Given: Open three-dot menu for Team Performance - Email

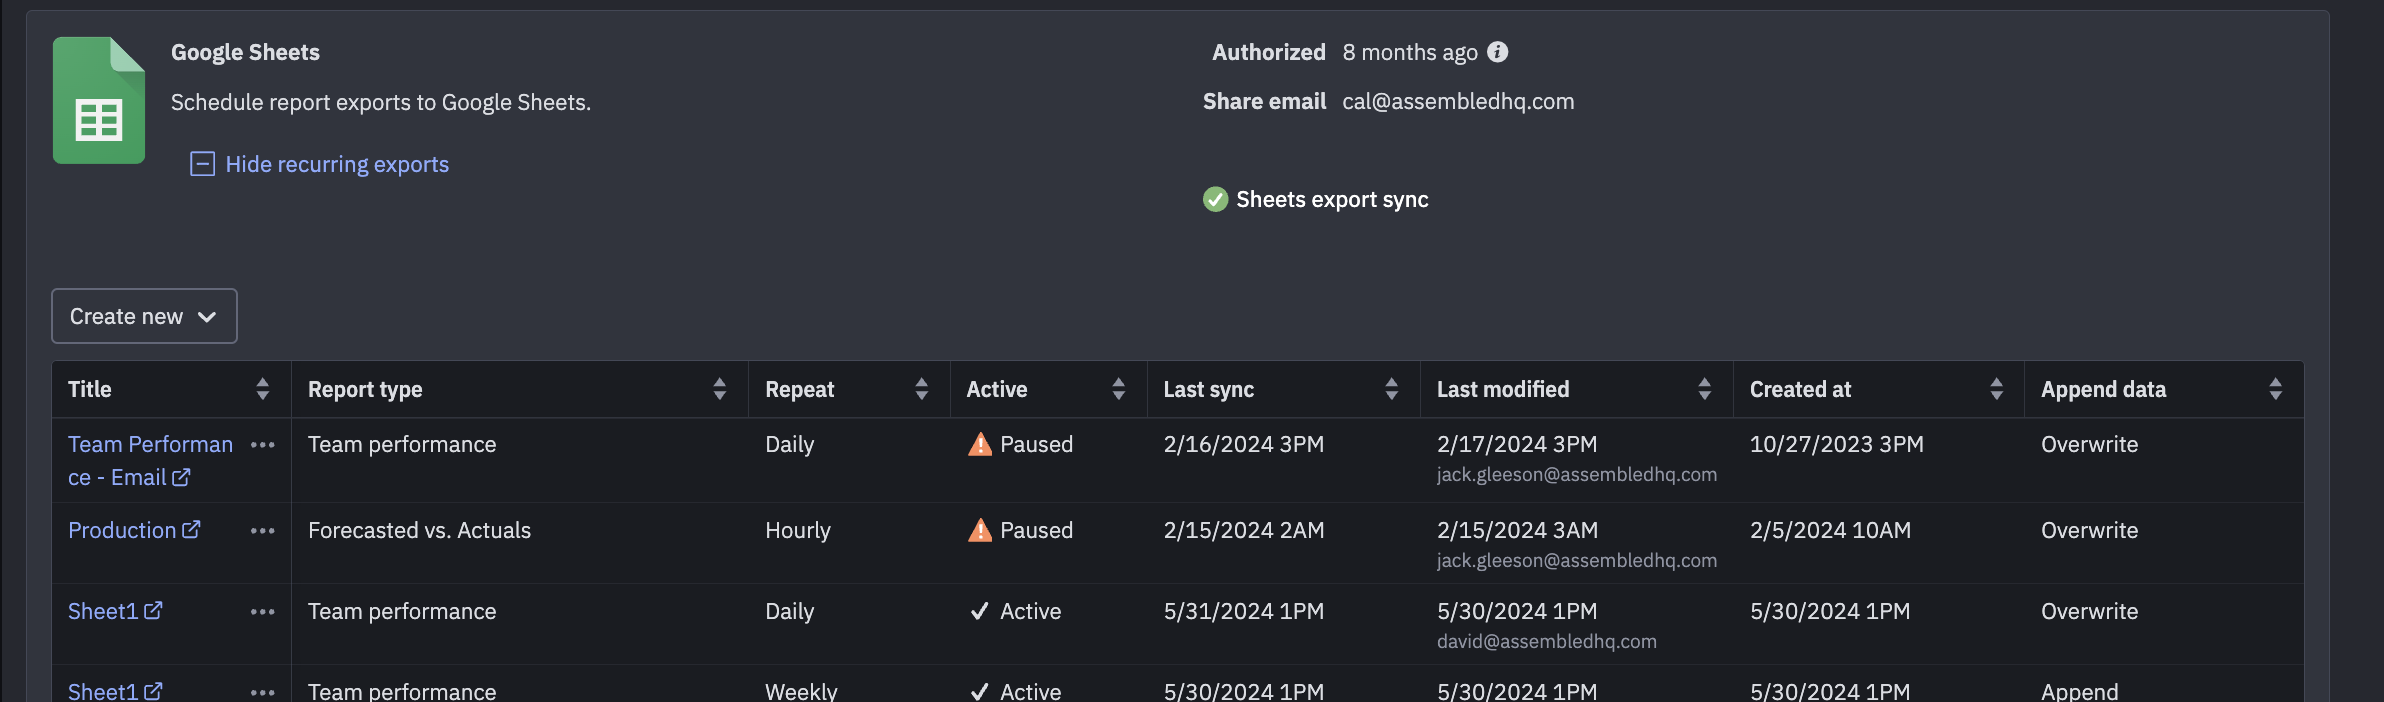Looking at the screenshot, I should pos(263,445).
